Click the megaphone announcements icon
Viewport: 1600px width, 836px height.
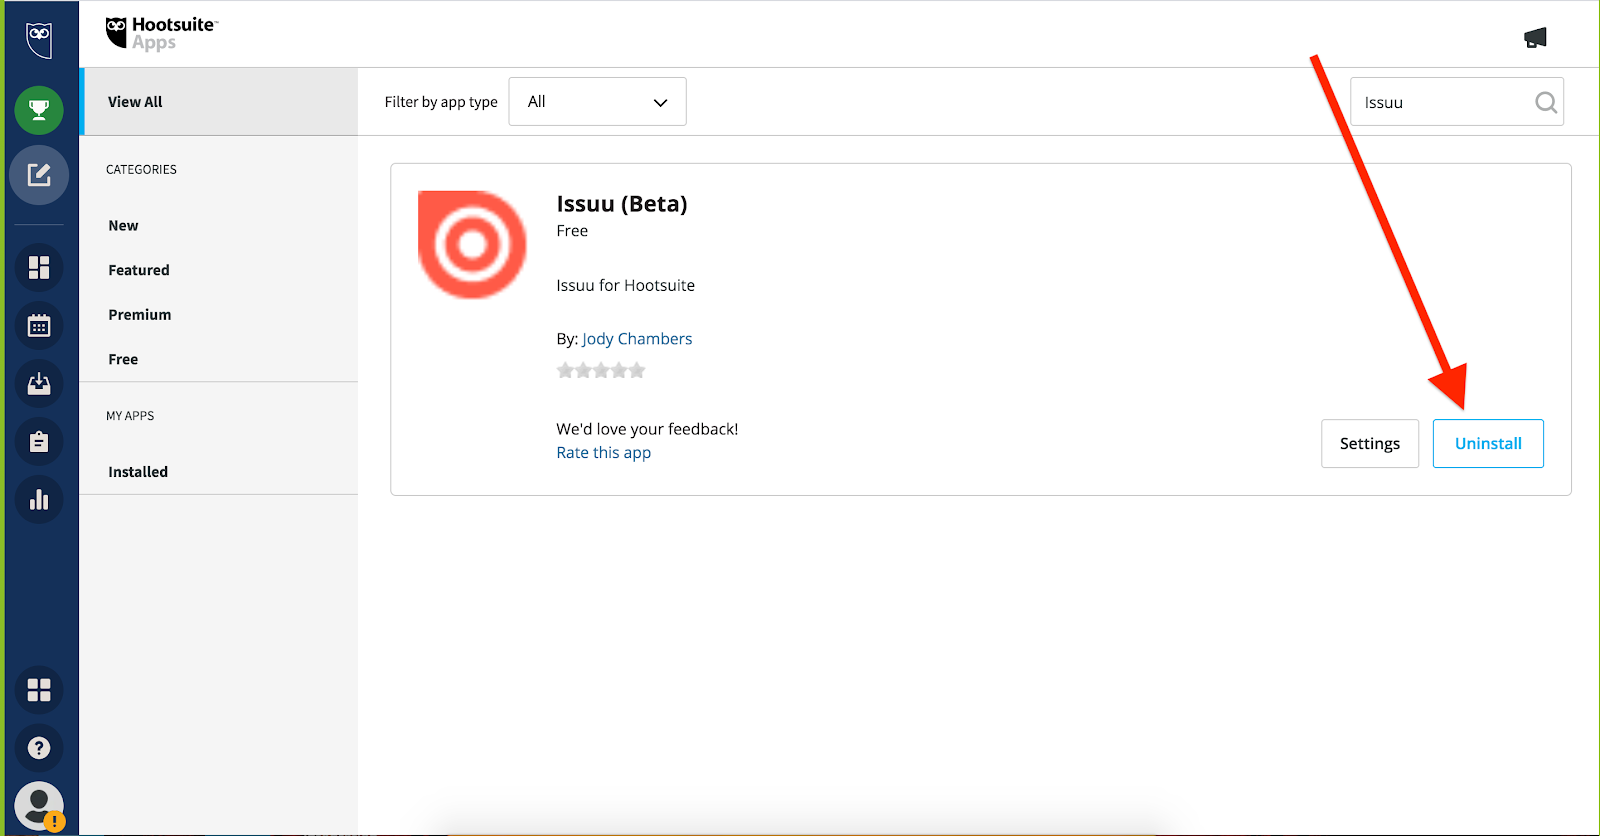click(1535, 38)
